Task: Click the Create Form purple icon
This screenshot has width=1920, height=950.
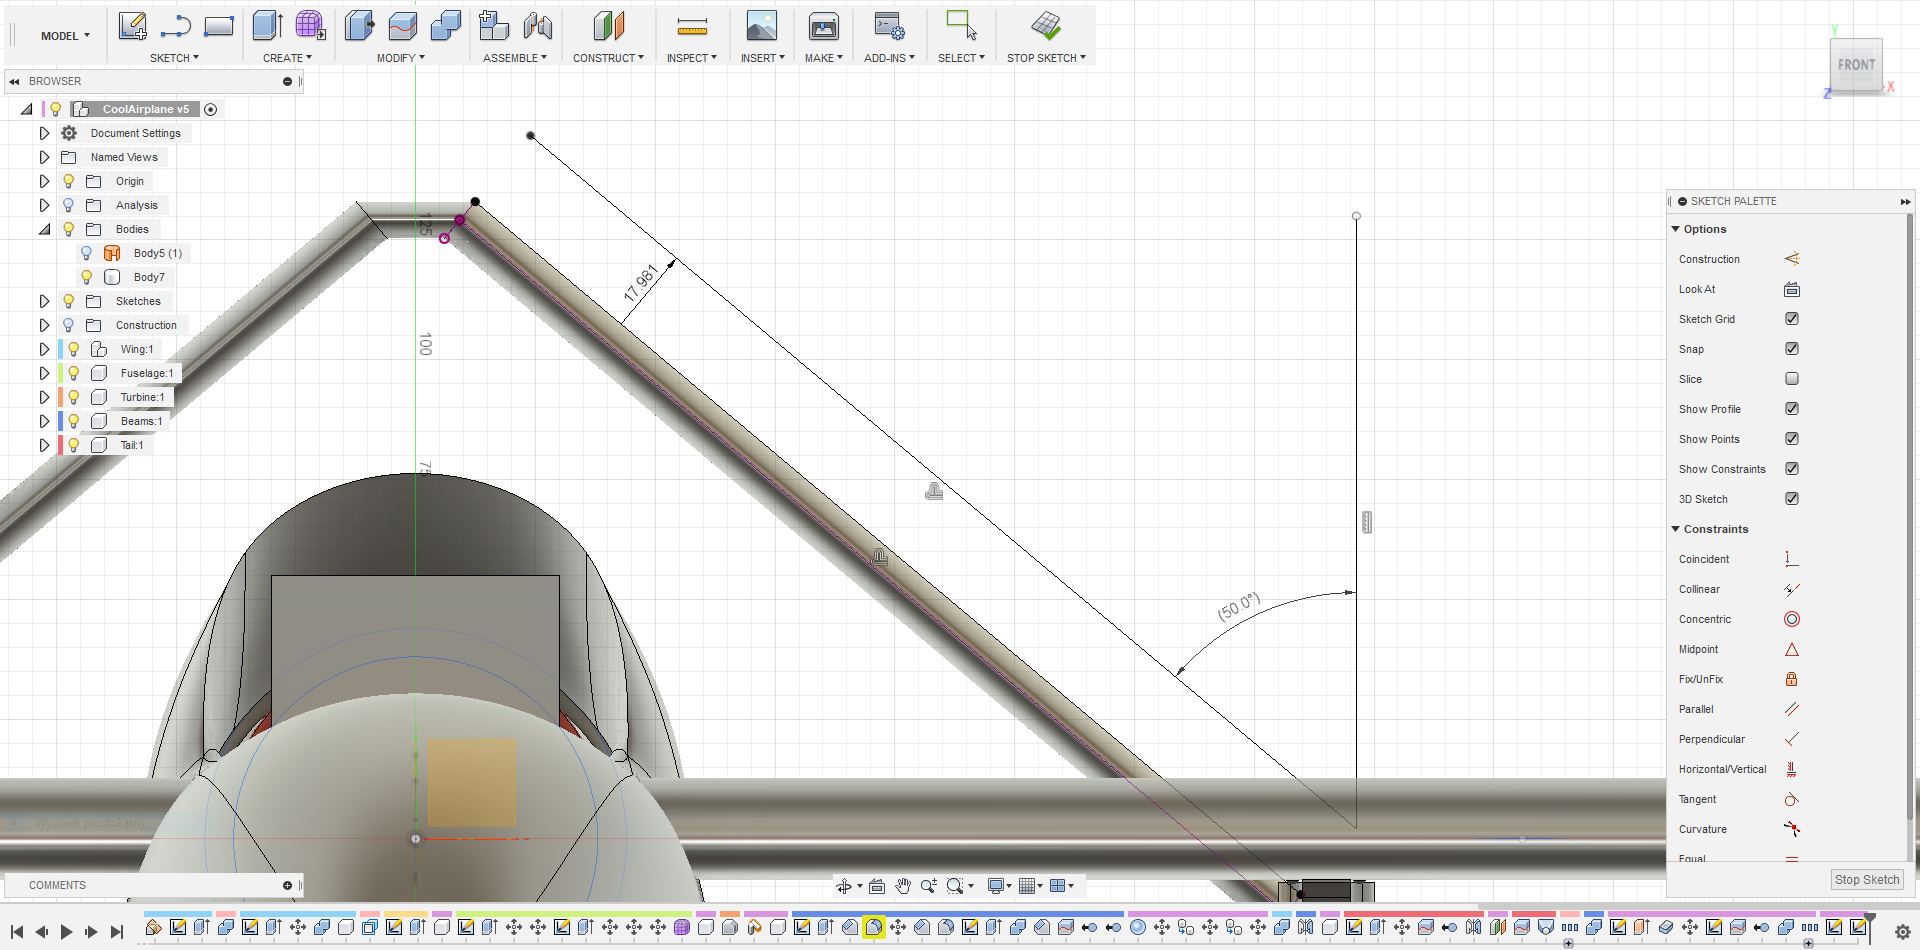Action: click(x=310, y=26)
